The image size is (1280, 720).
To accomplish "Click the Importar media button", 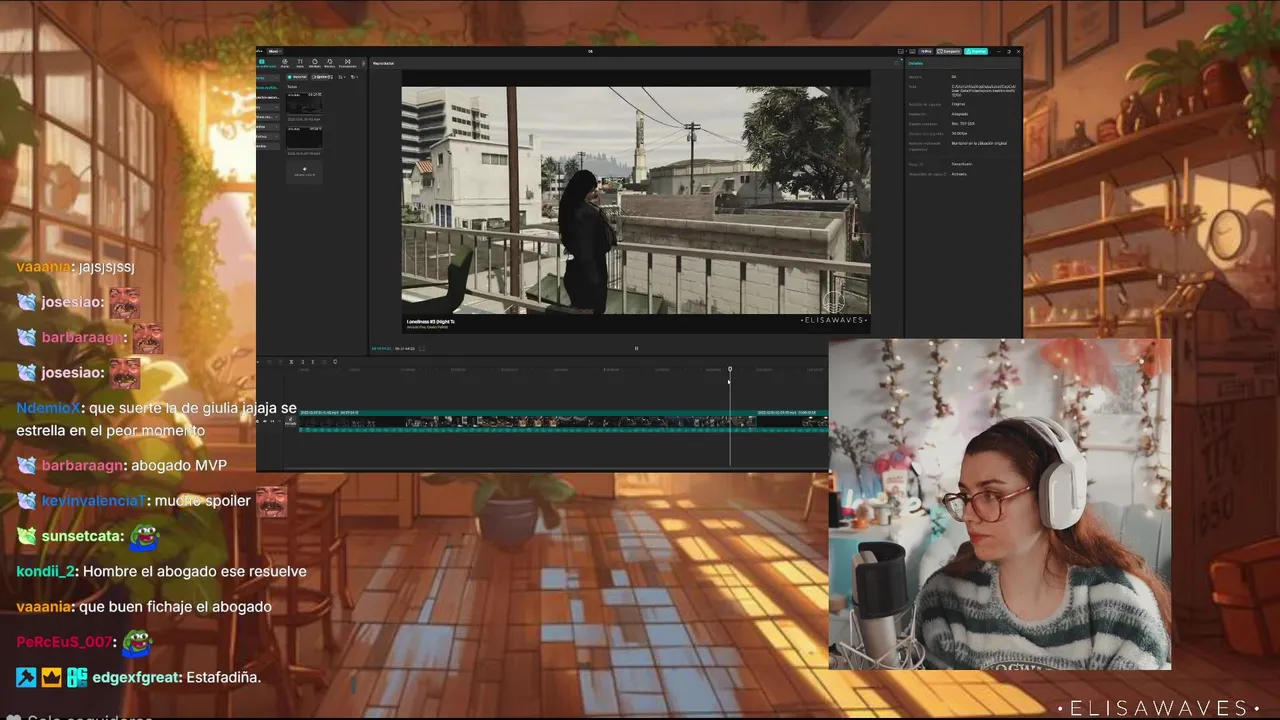I will point(297,77).
